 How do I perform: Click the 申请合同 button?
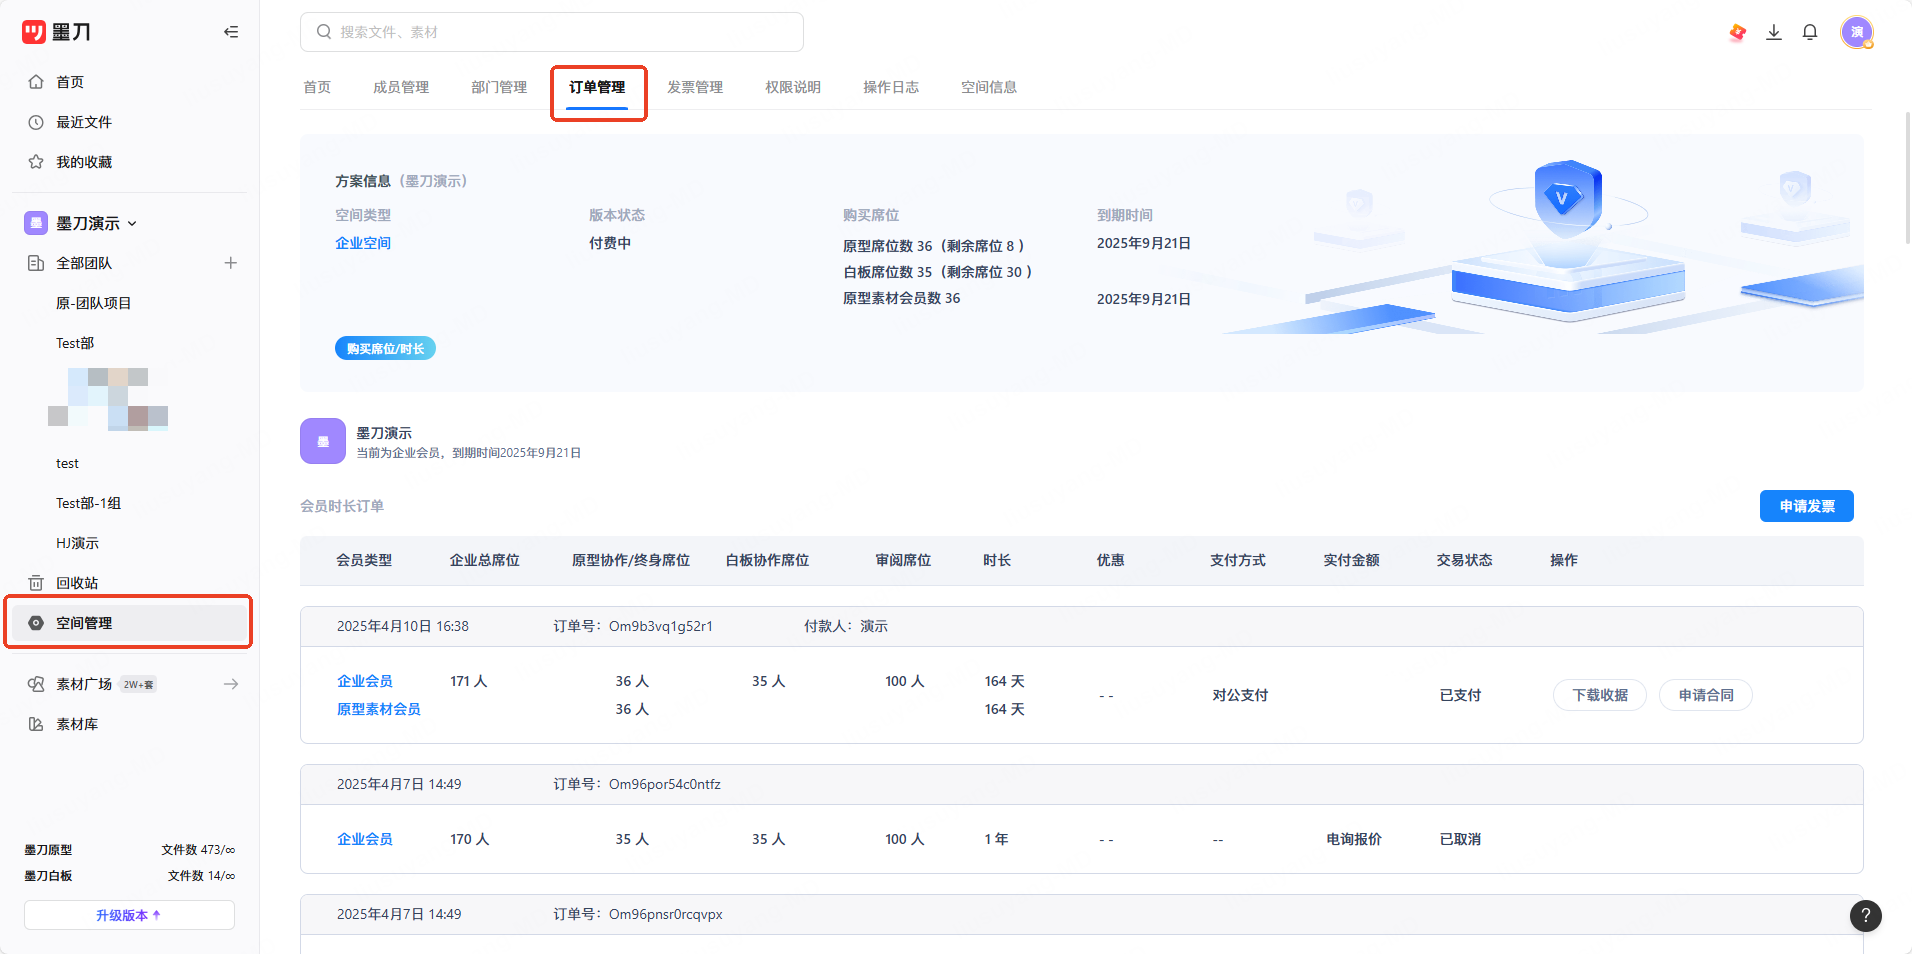click(x=1706, y=695)
